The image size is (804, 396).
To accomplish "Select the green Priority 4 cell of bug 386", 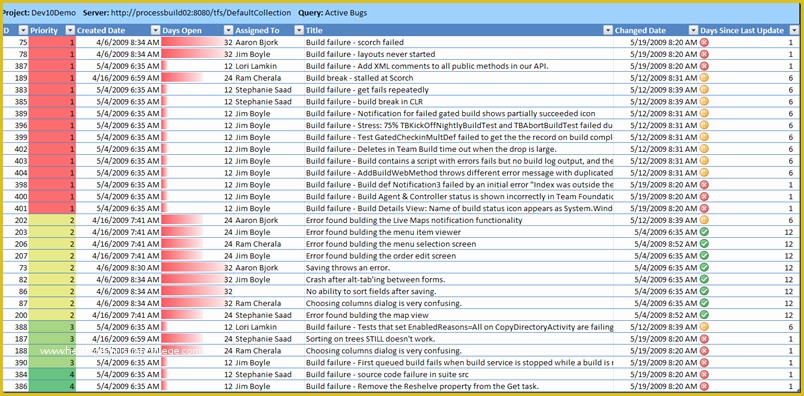I will click(52, 386).
